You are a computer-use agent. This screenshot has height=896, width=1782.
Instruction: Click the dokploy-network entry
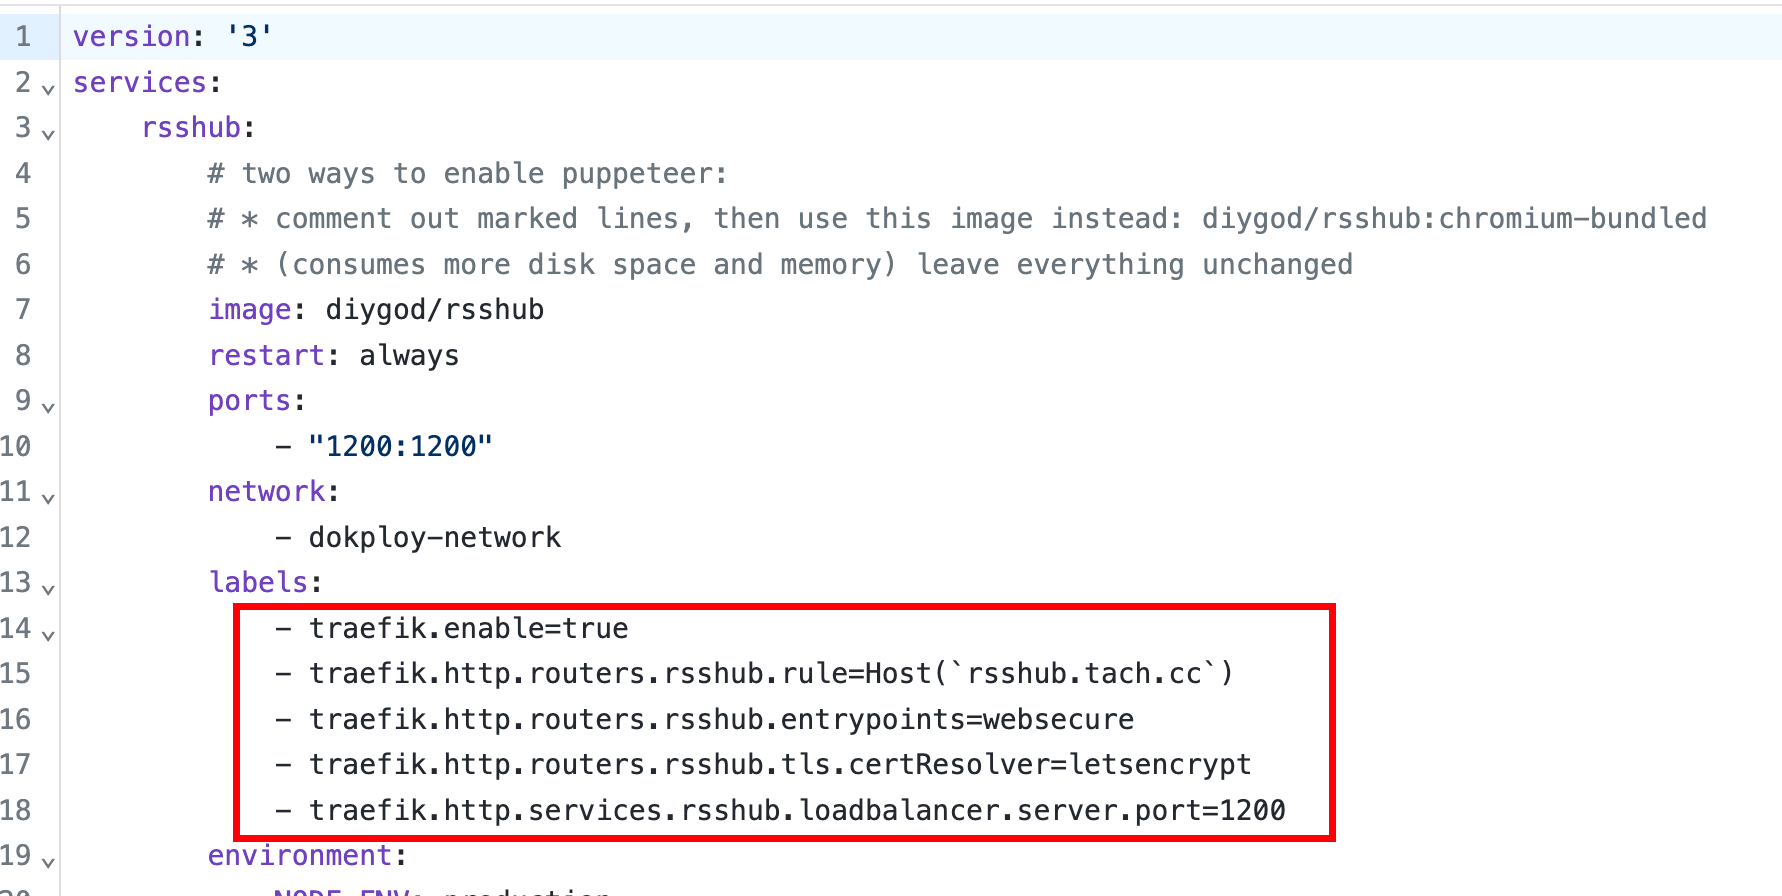(434, 538)
